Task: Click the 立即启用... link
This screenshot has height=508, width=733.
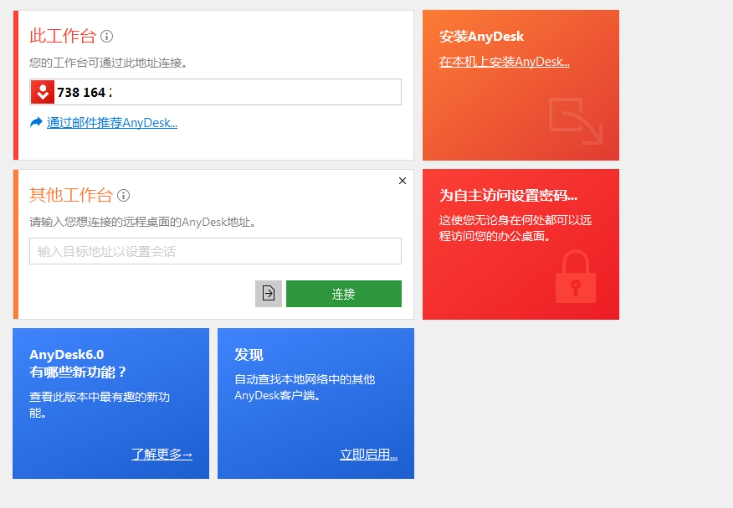Action: coord(368,454)
